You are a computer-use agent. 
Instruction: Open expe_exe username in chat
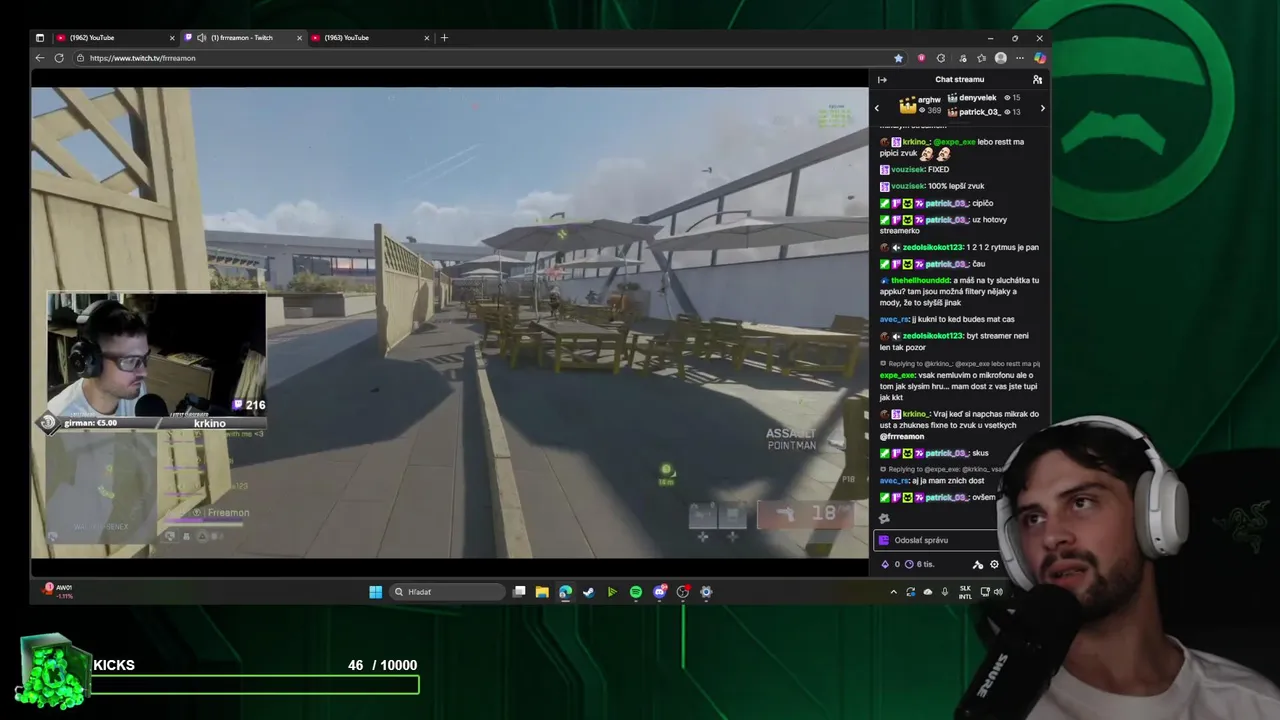pos(897,375)
